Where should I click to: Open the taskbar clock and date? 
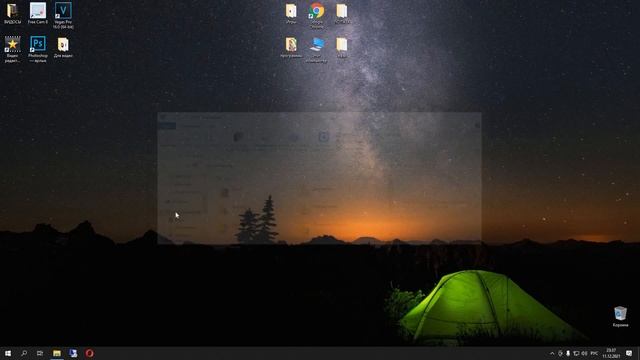pos(611,353)
